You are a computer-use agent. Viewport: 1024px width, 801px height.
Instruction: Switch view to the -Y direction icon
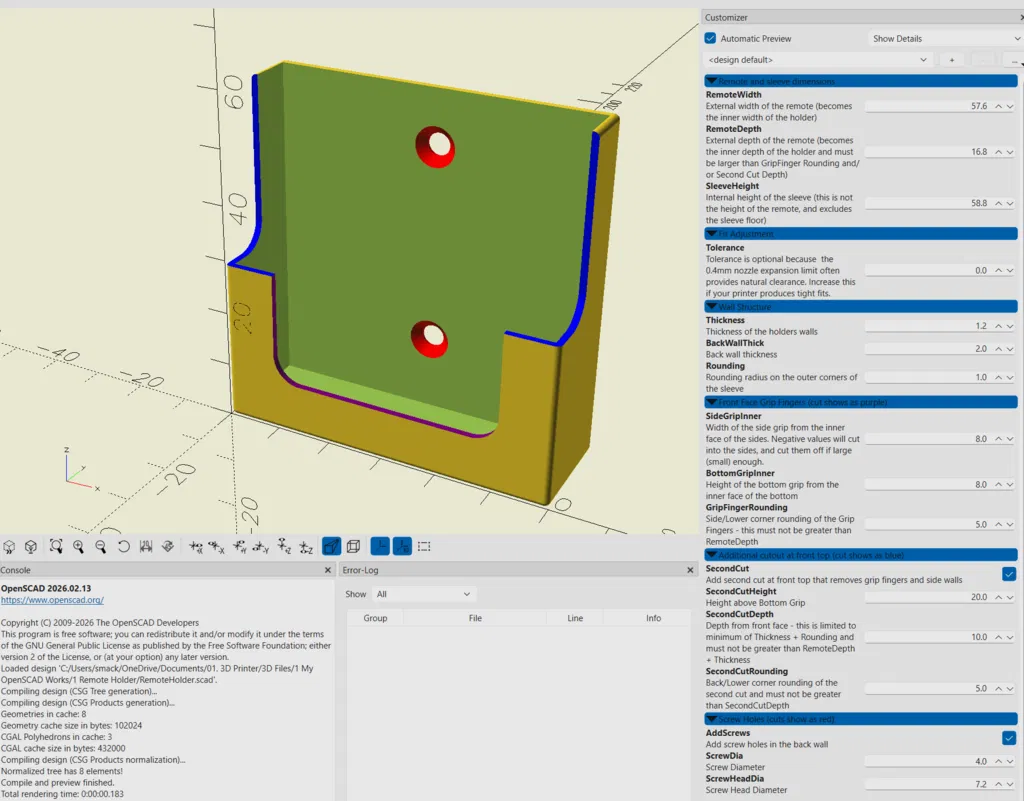click(x=261, y=546)
